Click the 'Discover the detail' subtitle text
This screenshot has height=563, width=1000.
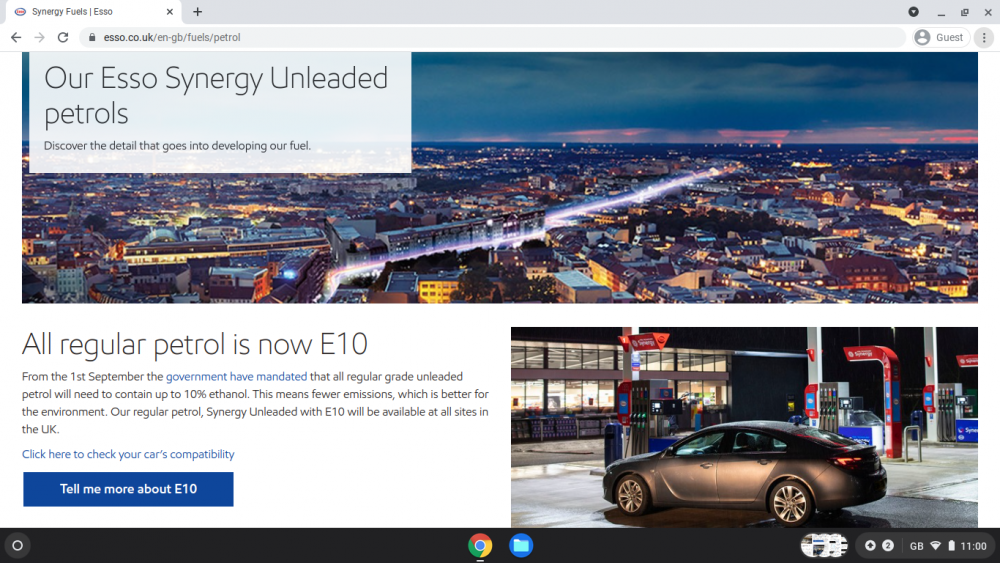(x=177, y=145)
